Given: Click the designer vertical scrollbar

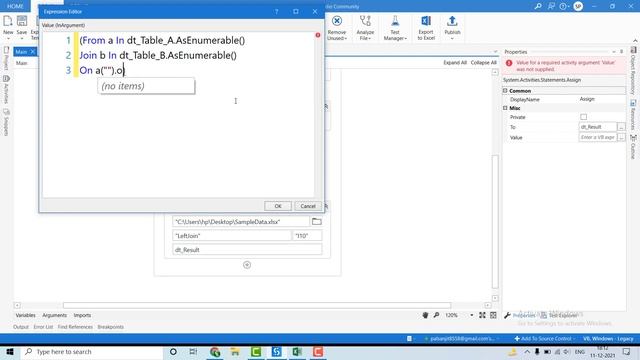Looking at the screenshot, I should coord(495,222).
